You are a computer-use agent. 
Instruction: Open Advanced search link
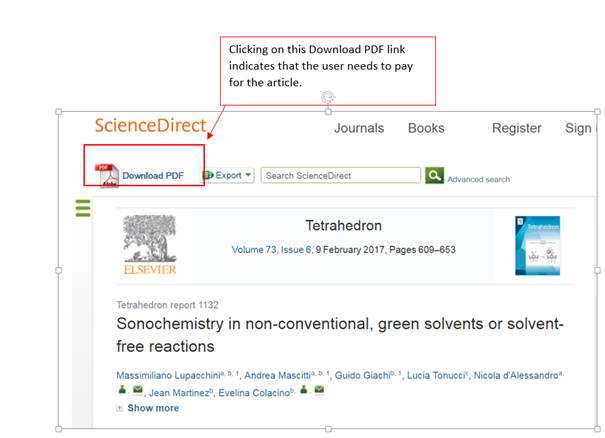pyautogui.click(x=478, y=180)
